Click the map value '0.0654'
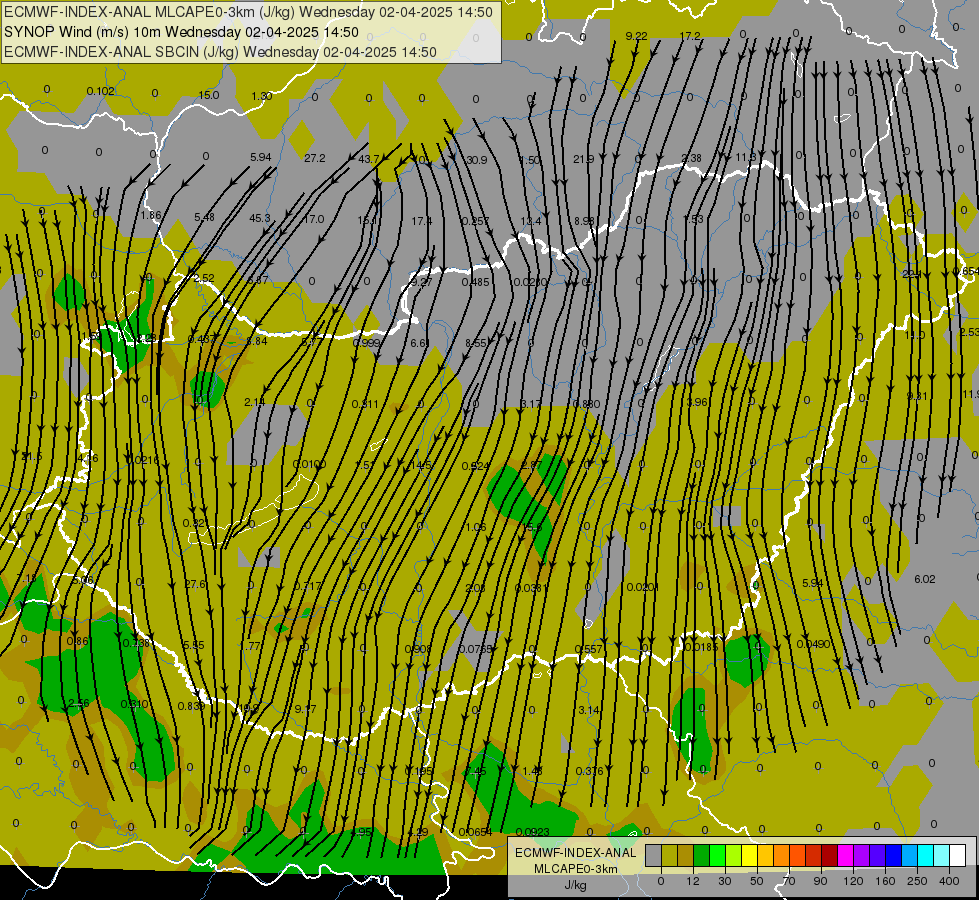 (475, 832)
